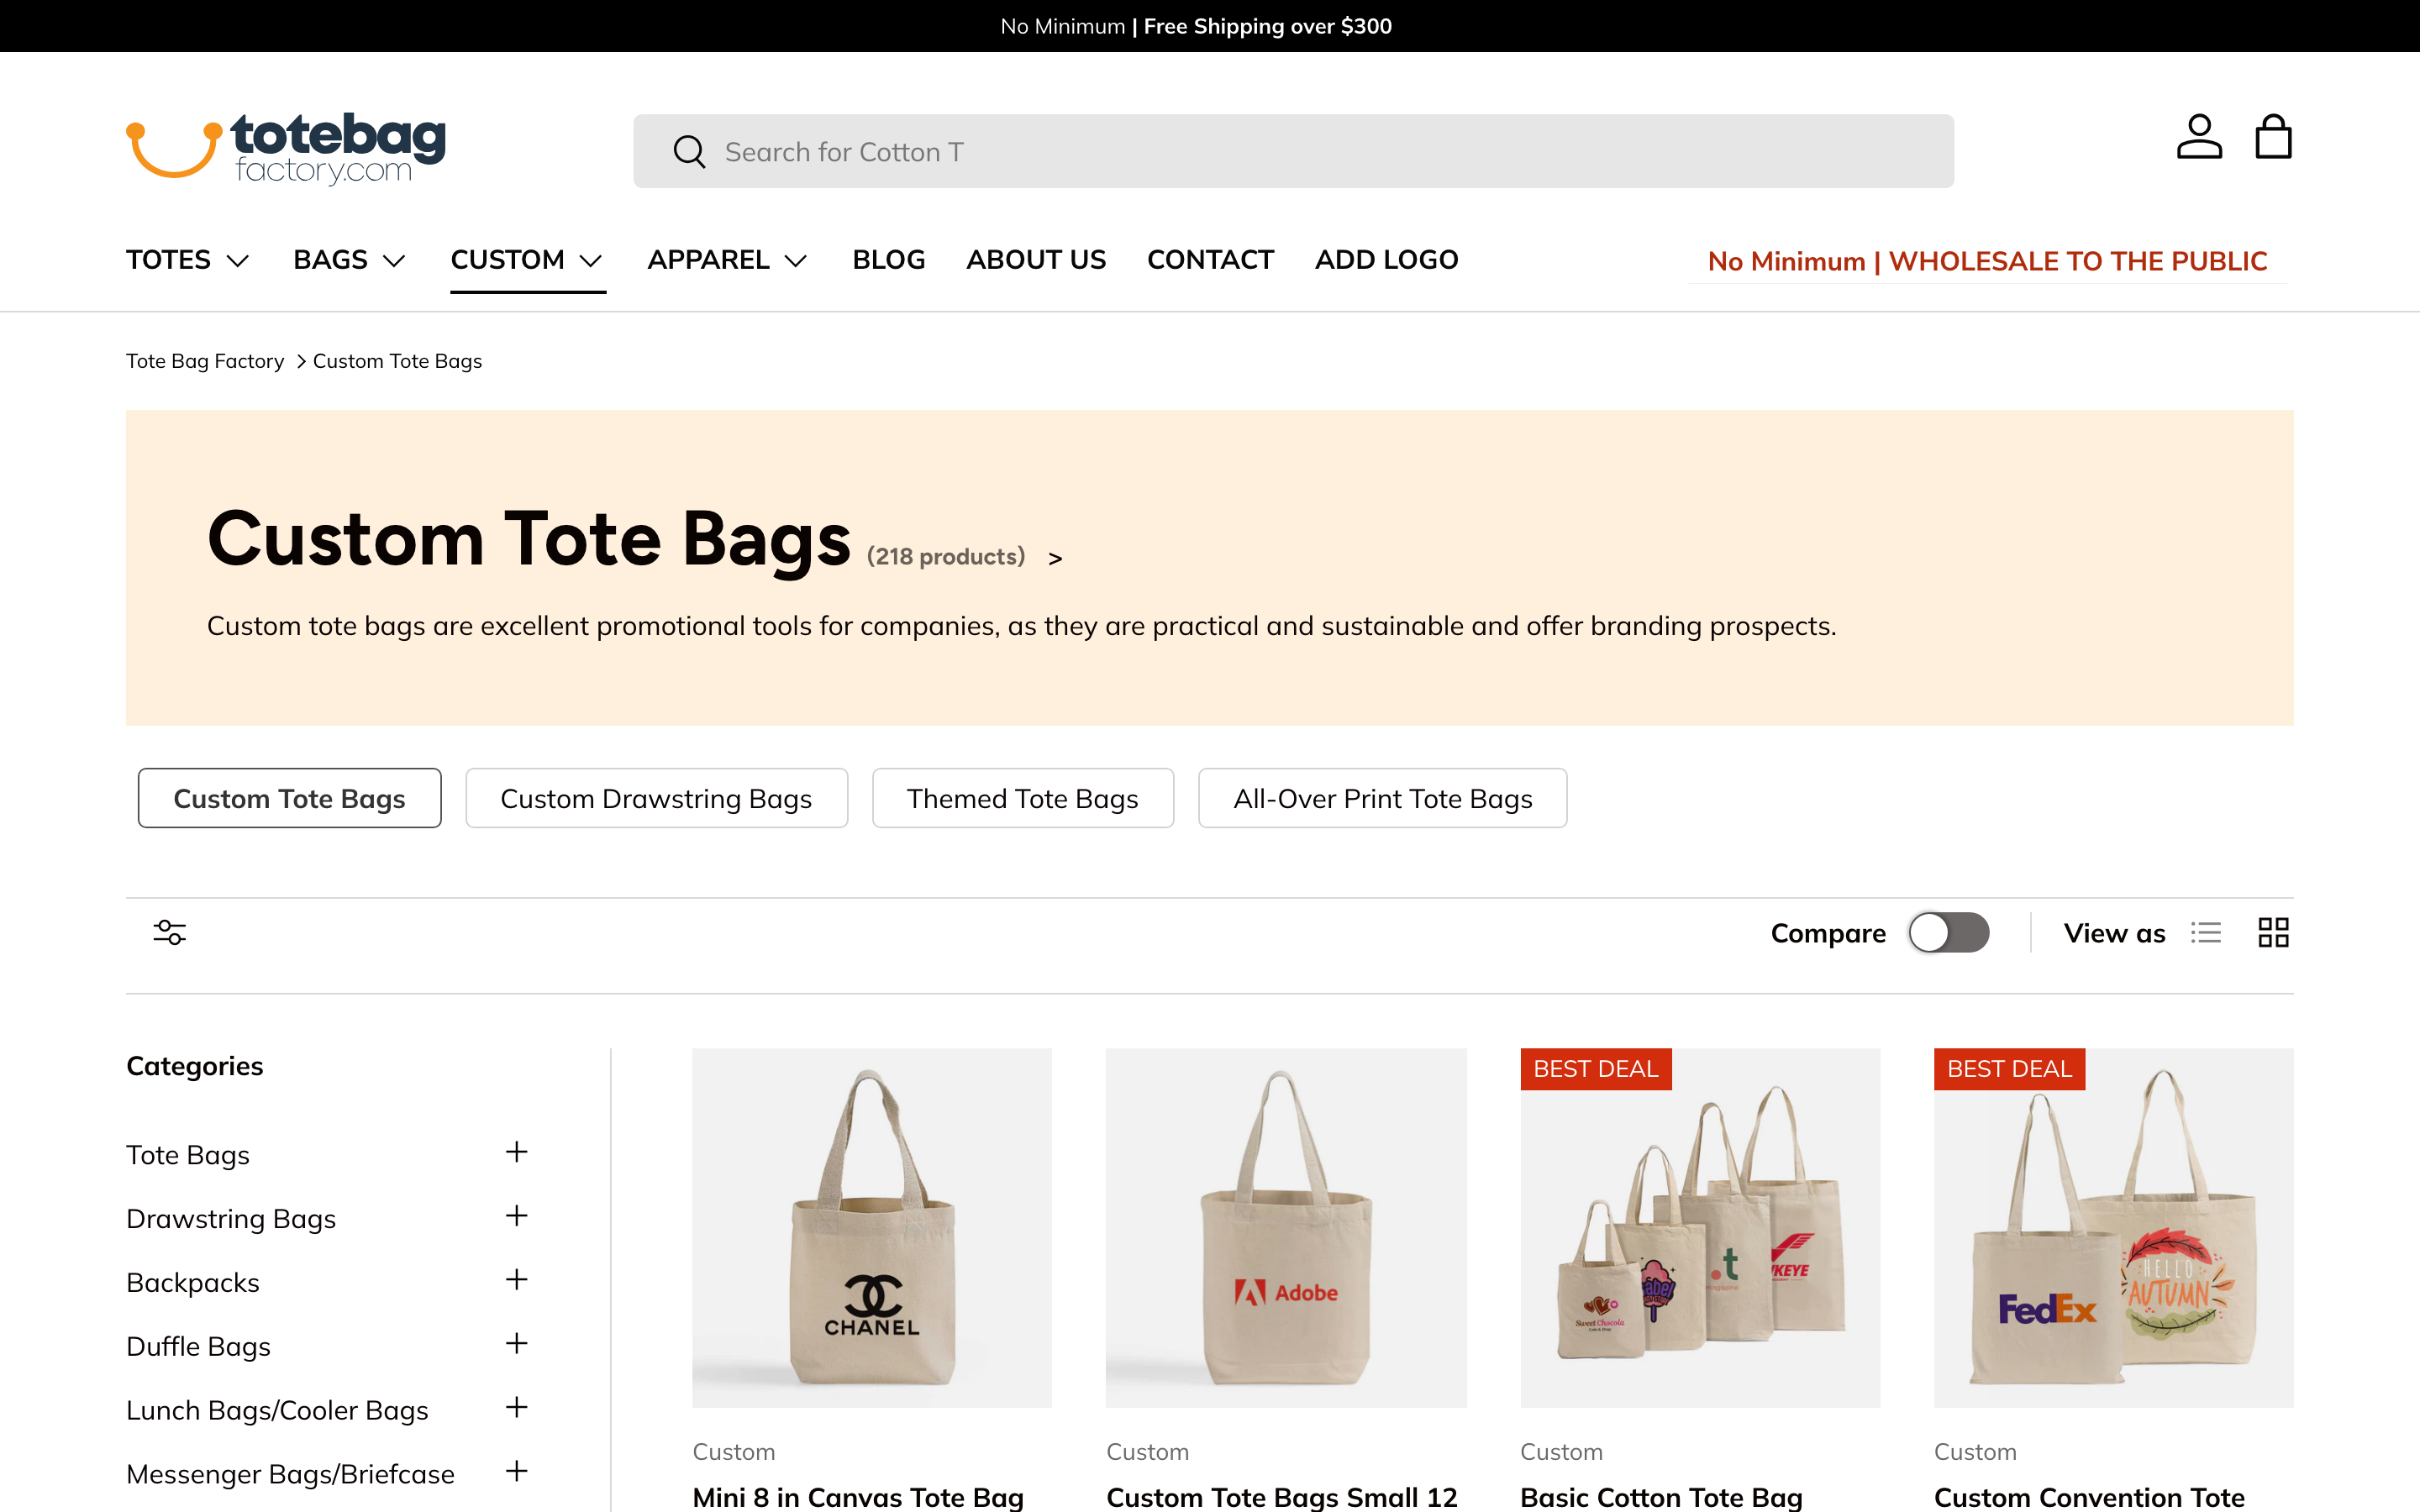The height and width of the screenshot is (1512, 2420).
Task: Open the FedEx tote bag image
Action: click(2113, 1228)
